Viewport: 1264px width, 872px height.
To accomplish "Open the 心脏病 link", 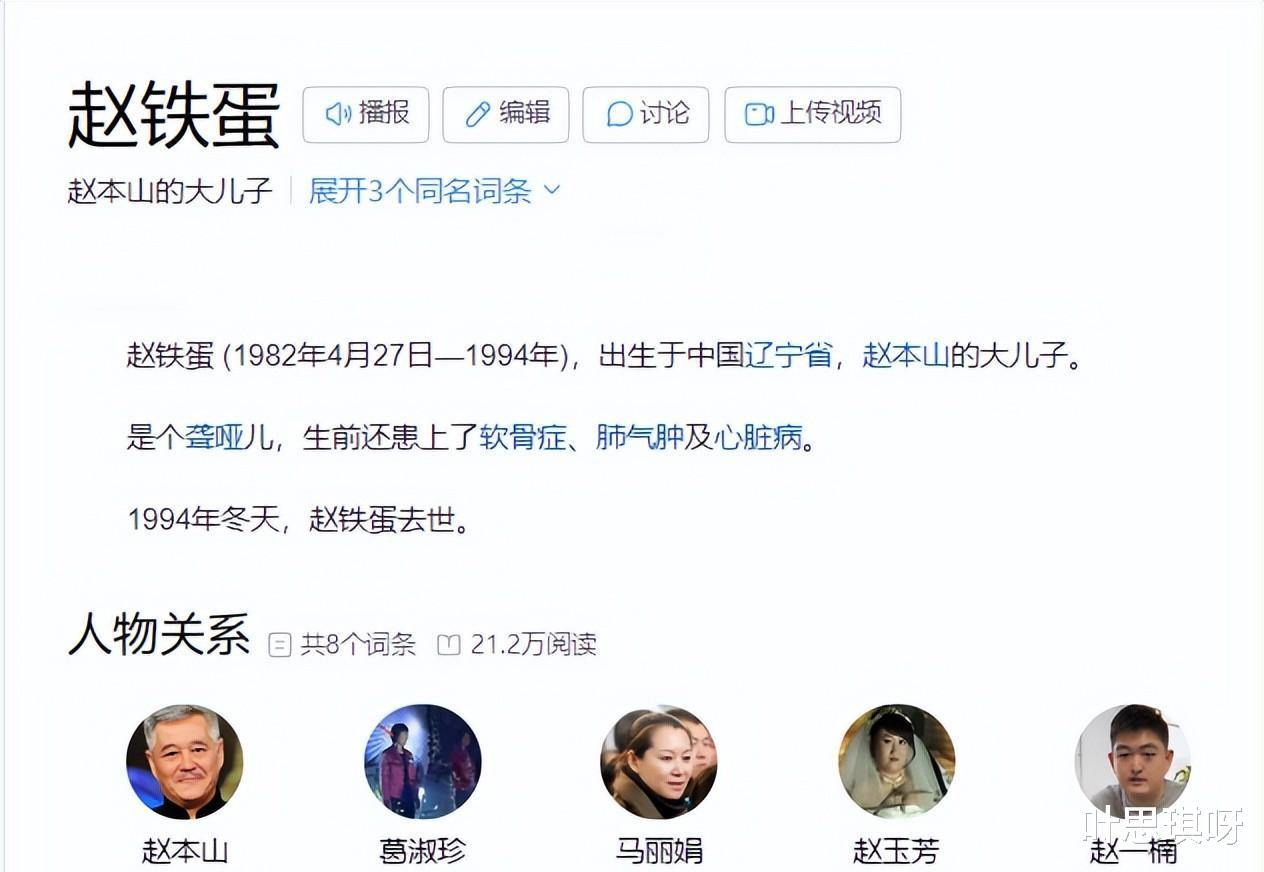I will click(x=759, y=438).
